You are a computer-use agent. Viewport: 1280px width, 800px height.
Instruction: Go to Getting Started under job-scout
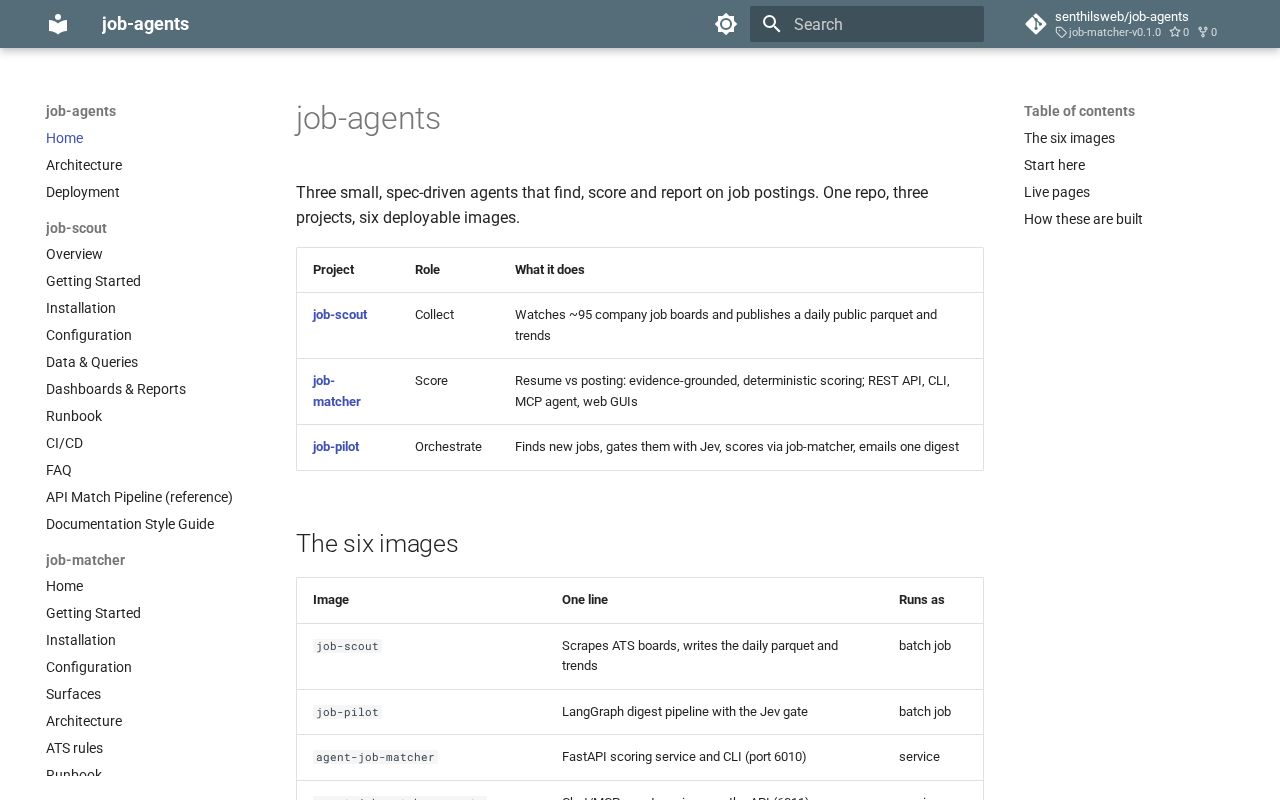coord(93,281)
